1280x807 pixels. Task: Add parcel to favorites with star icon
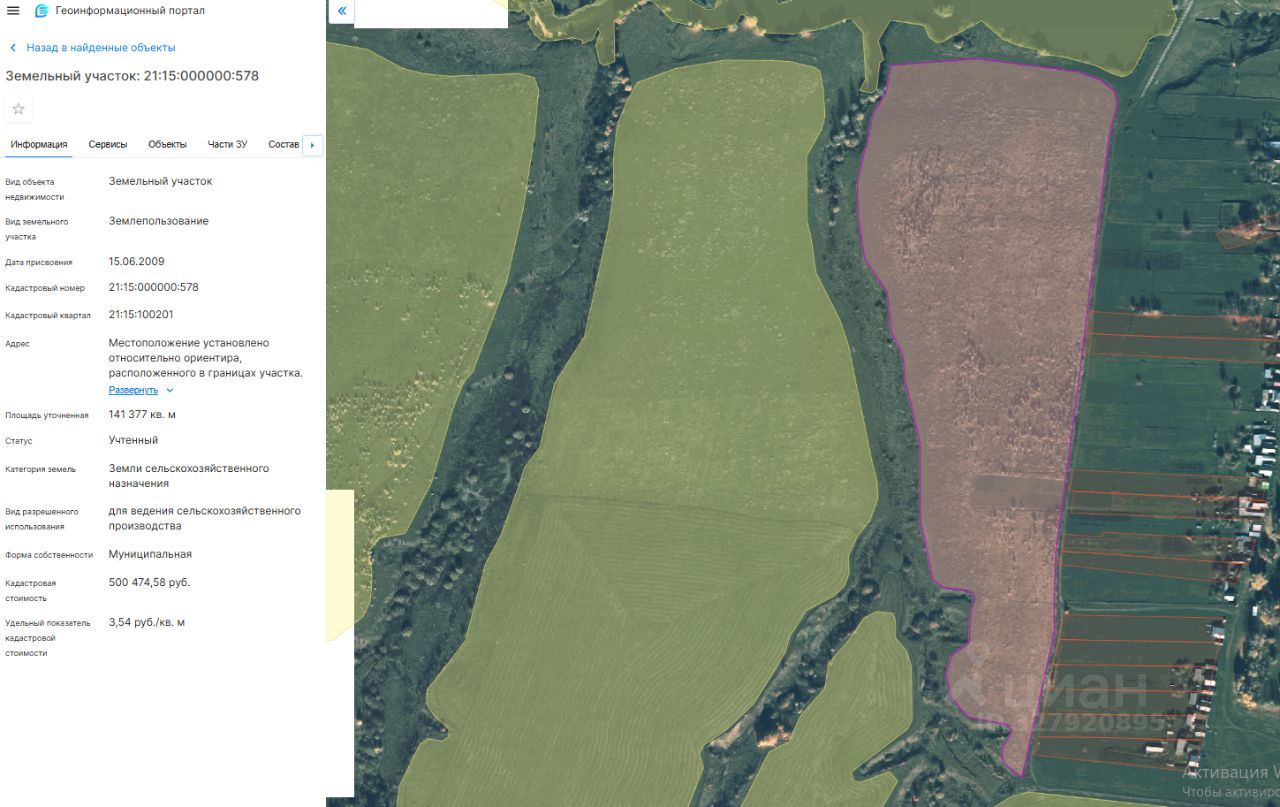(x=18, y=109)
